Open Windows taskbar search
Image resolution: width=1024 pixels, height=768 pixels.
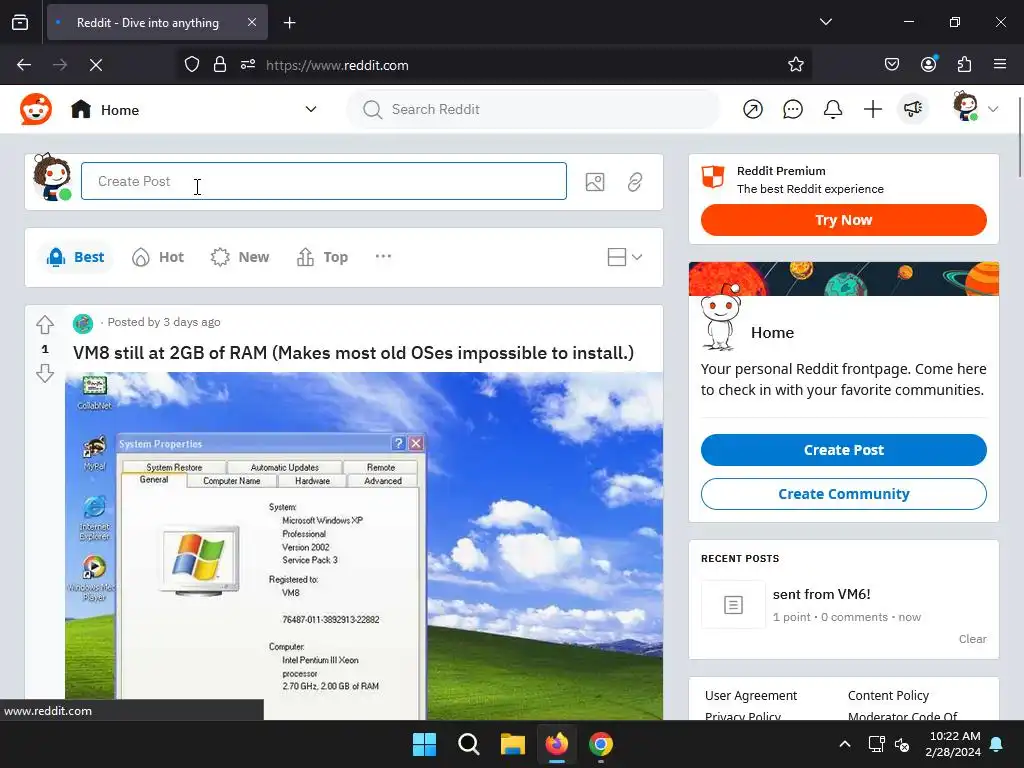tap(469, 744)
